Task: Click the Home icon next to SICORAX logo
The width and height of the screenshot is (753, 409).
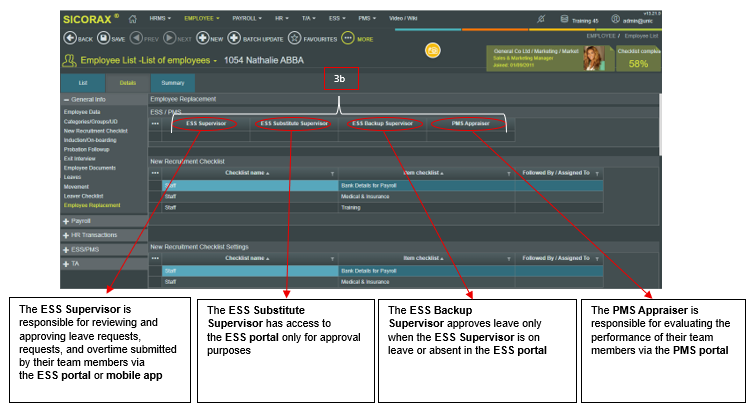Action: click(x=131, y=18)
